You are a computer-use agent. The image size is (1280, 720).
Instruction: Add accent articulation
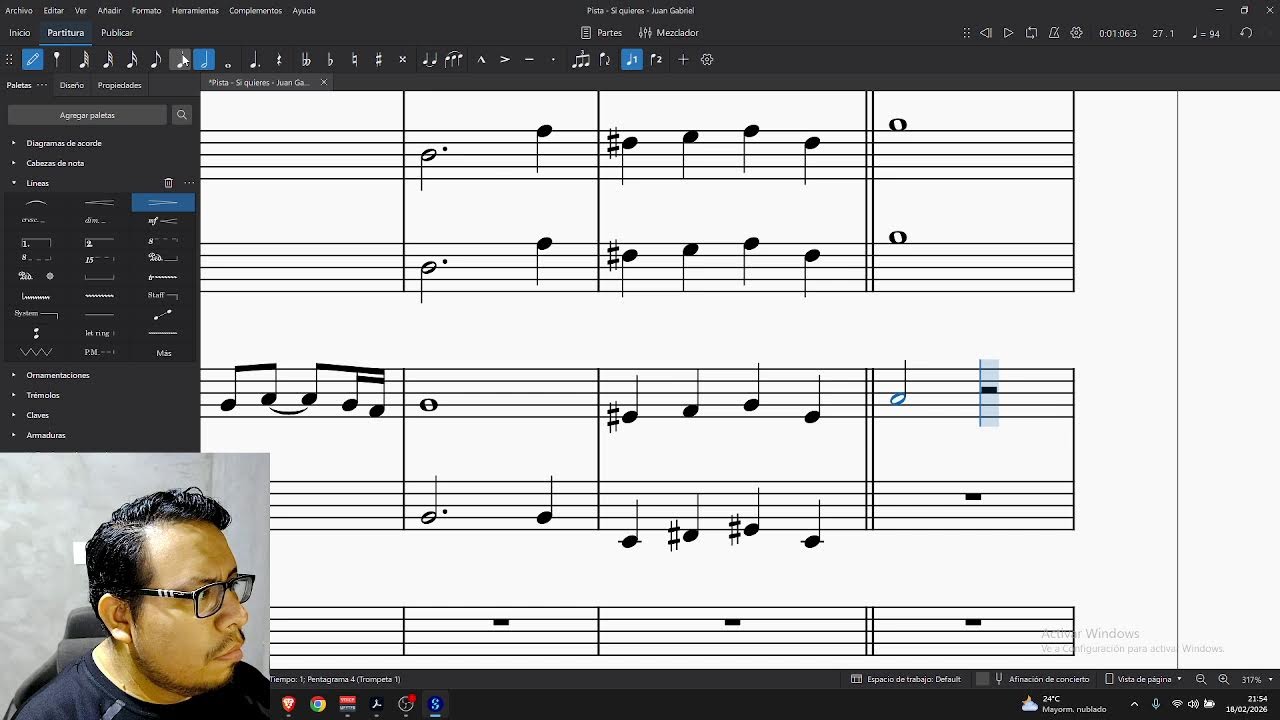[505, 60]
